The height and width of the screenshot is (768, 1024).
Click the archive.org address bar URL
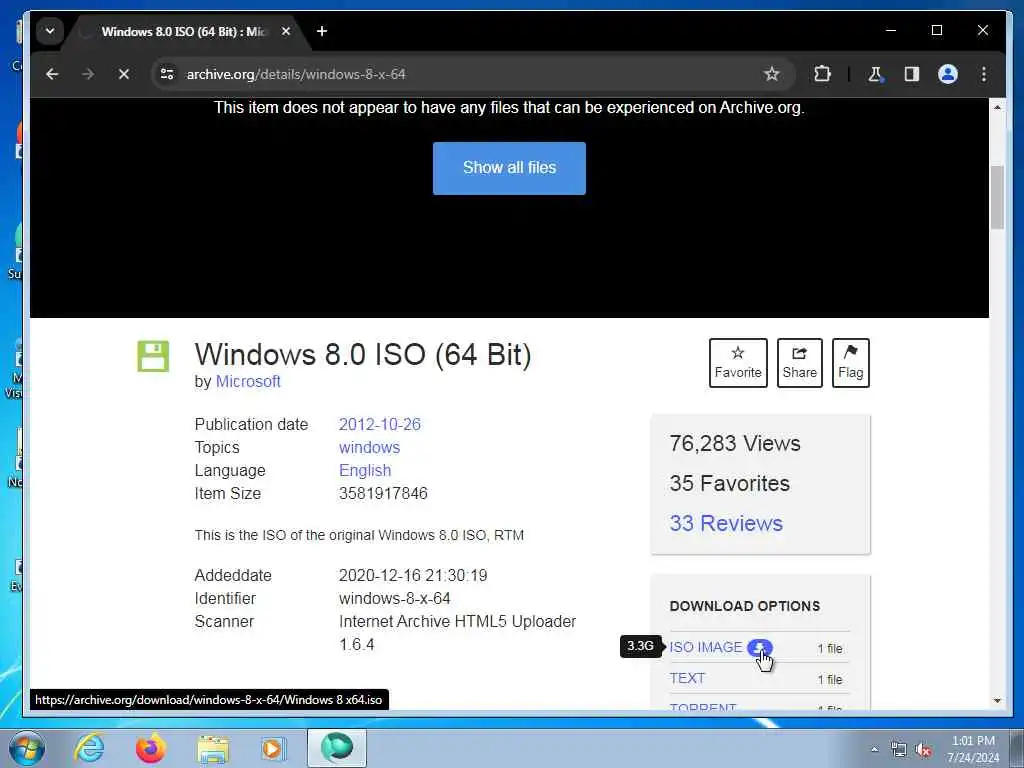[x=296, y=74]
